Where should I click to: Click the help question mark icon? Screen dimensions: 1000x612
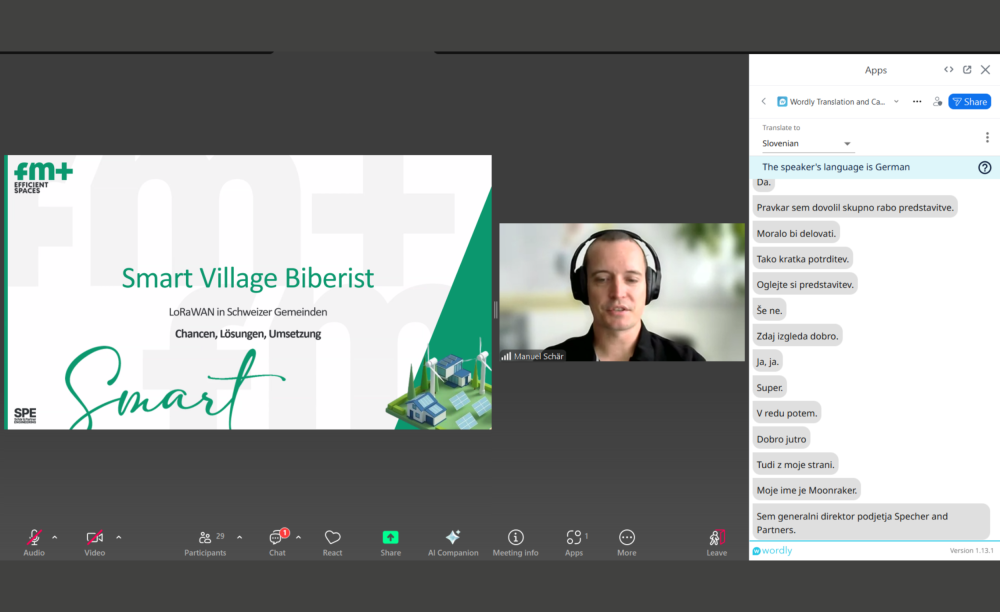(x=985, y=167)
